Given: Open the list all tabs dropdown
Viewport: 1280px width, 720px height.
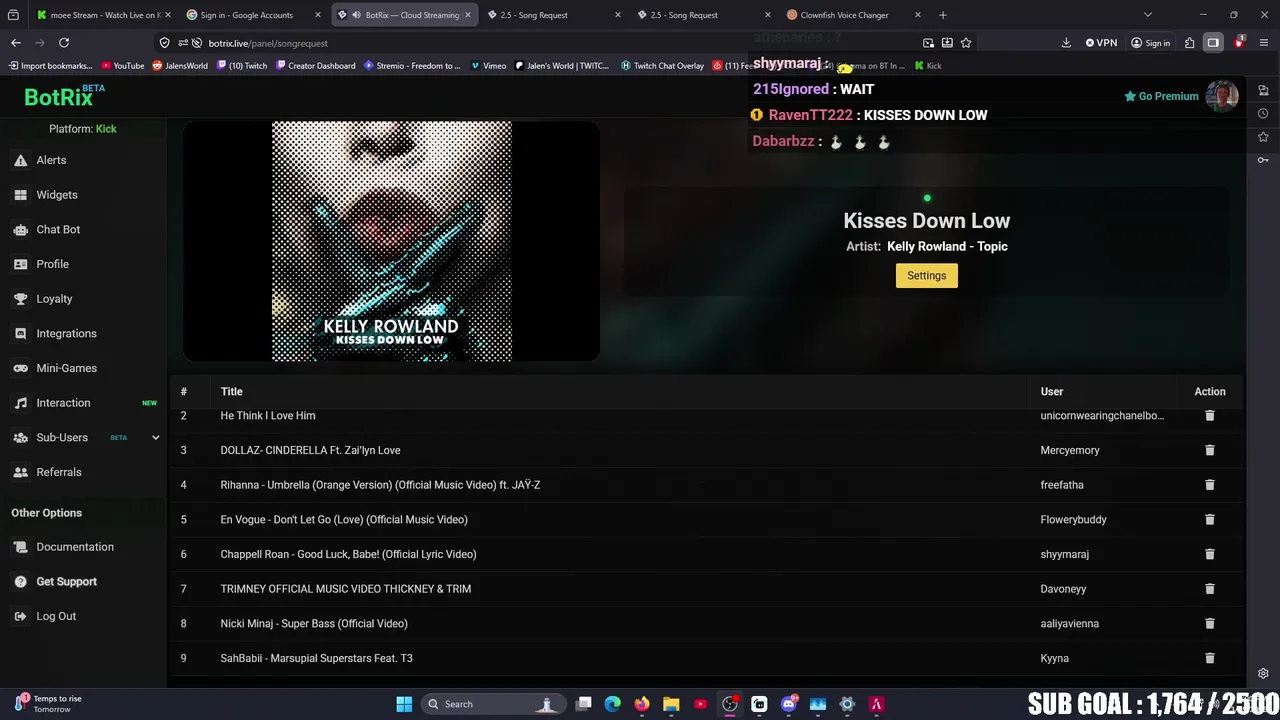Looking at the screenshot, I should (1147, 15).
